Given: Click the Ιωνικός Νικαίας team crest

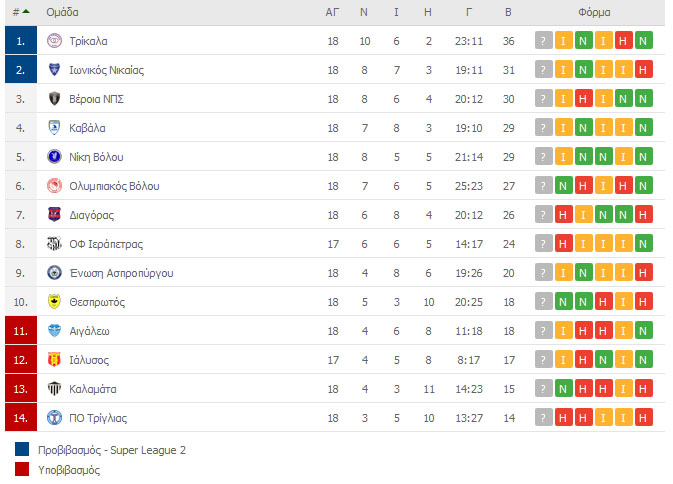Looking at the screenshot, I should (54, 70).
